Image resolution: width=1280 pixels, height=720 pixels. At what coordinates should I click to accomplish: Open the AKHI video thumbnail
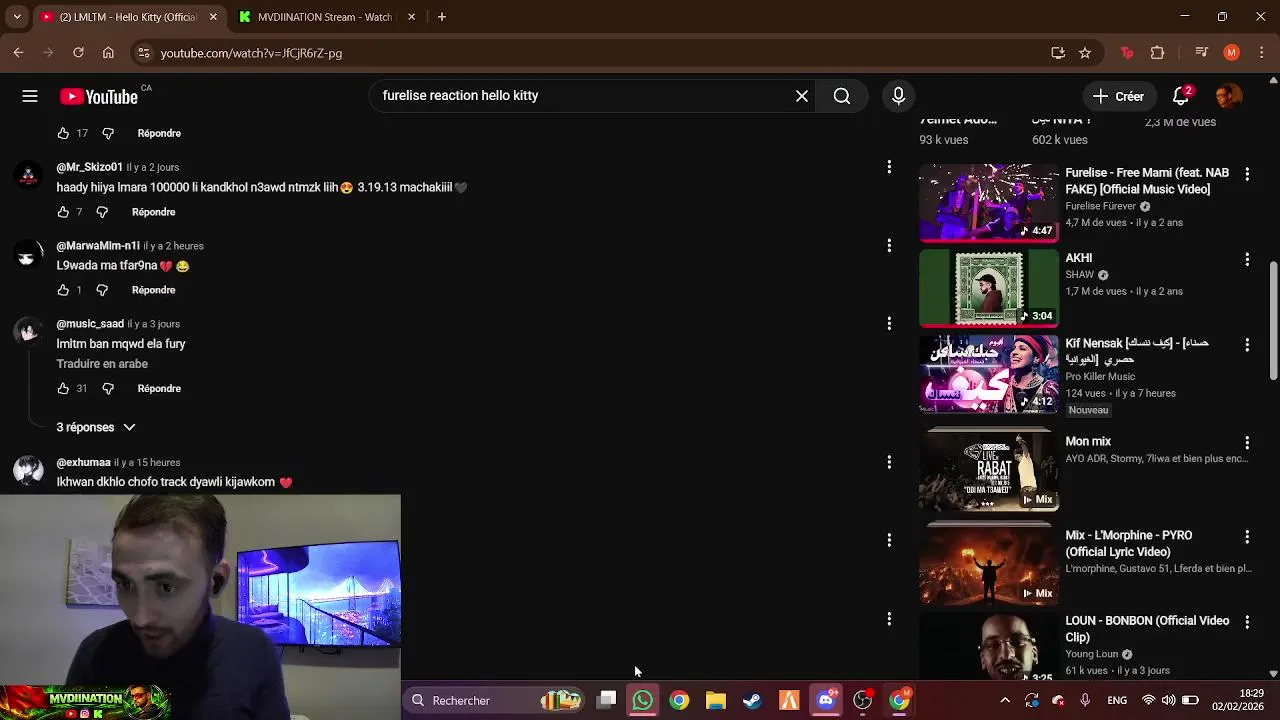(988, 288)
